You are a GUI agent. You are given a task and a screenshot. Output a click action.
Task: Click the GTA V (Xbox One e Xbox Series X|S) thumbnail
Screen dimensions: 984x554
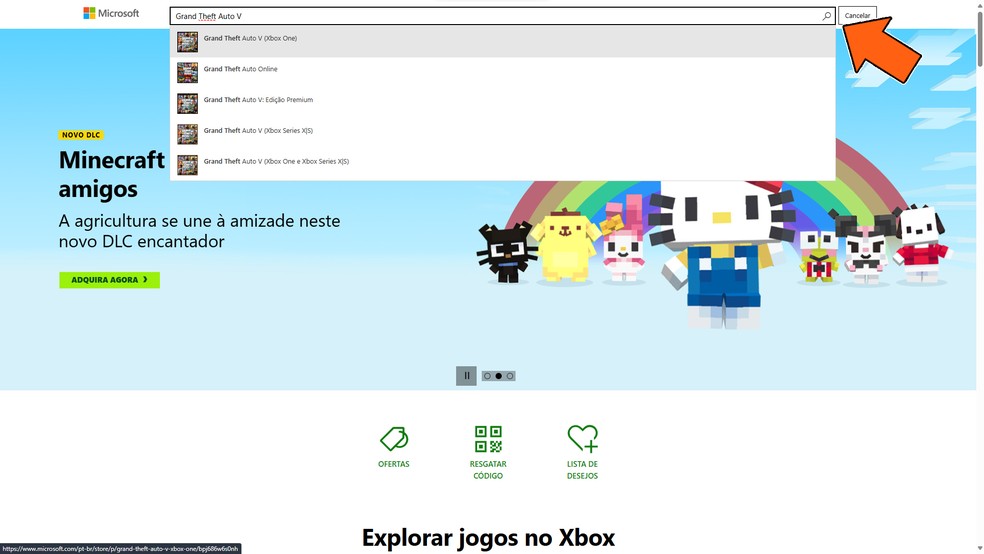[187, 165]
